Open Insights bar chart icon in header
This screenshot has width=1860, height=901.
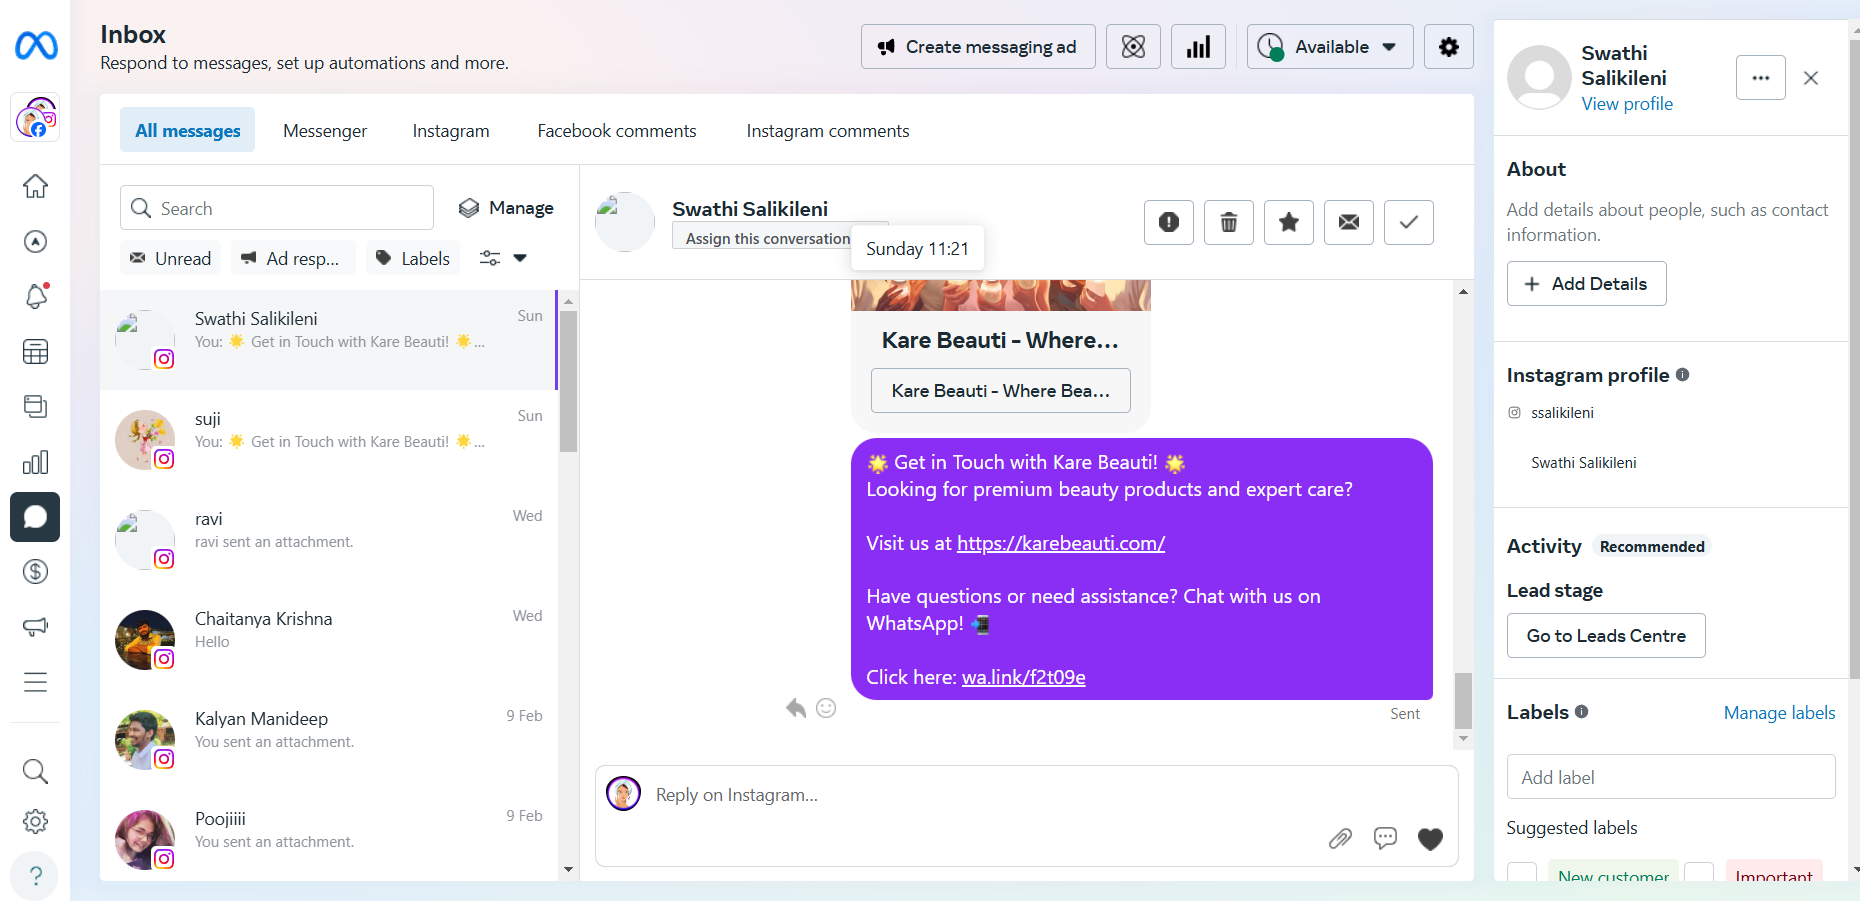[1198, 47]
